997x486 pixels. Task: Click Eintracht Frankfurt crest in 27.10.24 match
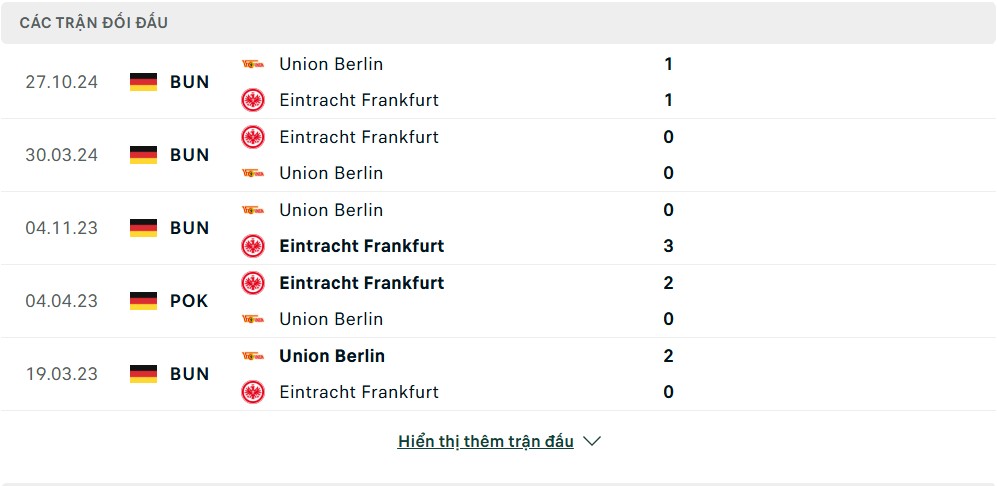click(253, 100)
